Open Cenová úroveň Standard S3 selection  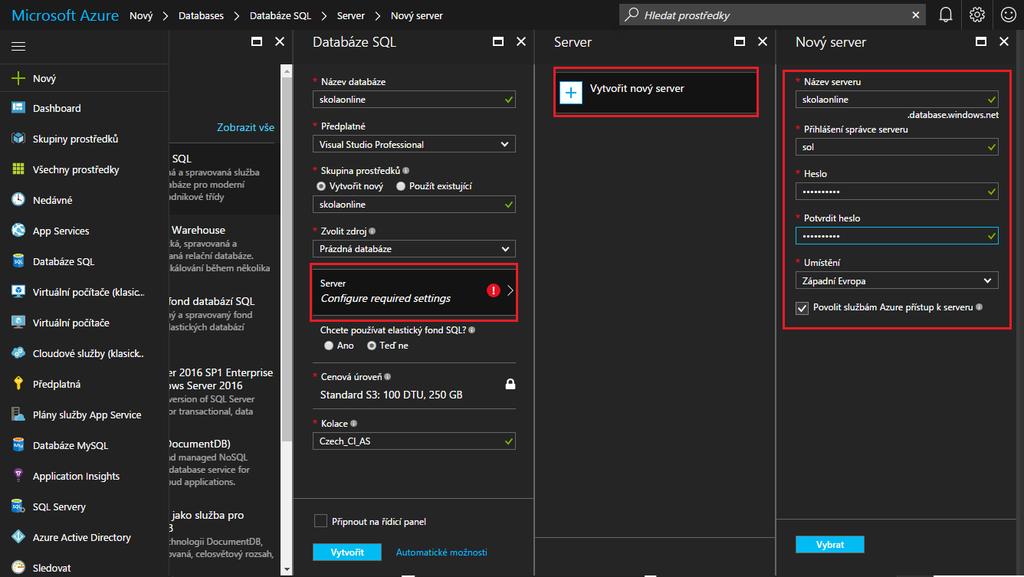[414, 386]
